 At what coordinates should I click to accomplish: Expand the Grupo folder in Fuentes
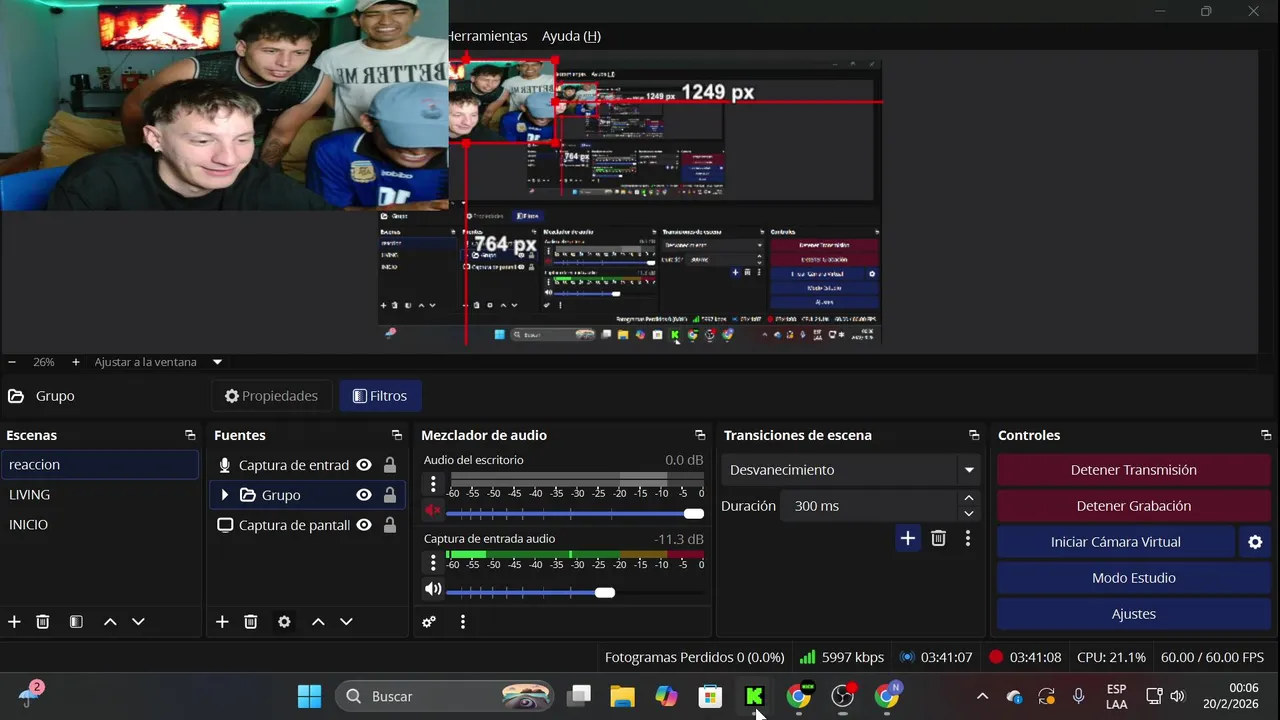point(224,495)
